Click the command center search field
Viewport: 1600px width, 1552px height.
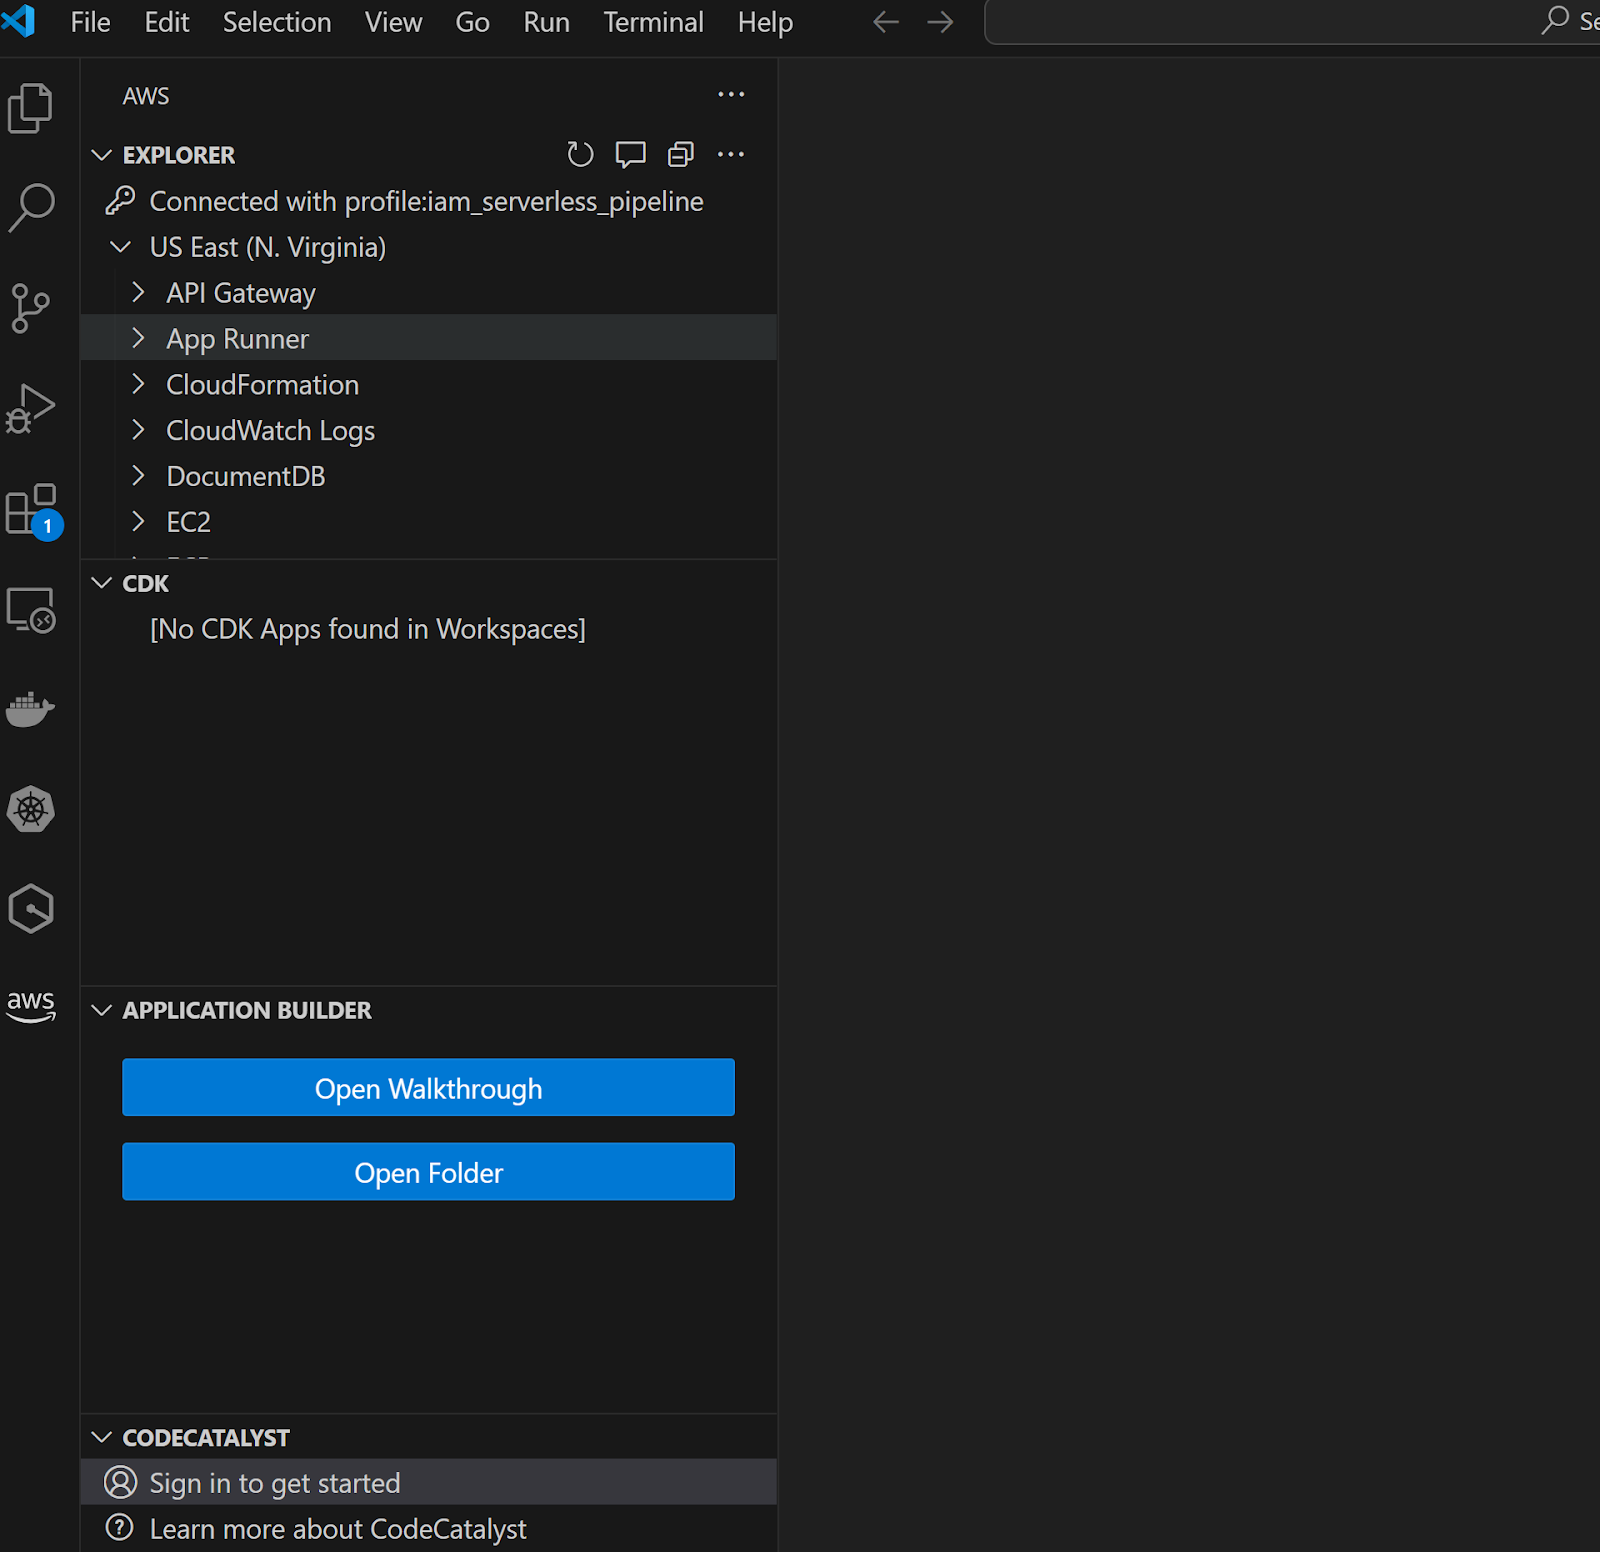(x=1292, y=22)
